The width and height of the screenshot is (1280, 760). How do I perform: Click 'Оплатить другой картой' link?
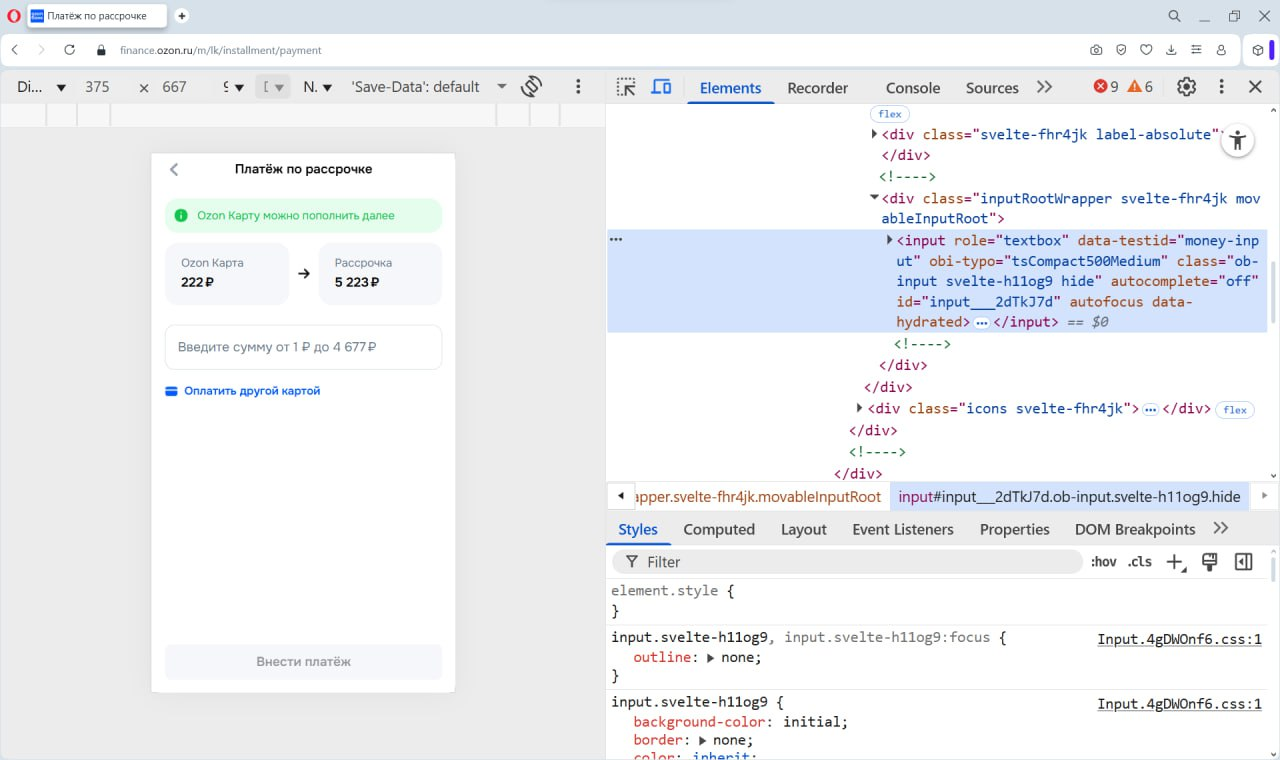coord(251,391)
